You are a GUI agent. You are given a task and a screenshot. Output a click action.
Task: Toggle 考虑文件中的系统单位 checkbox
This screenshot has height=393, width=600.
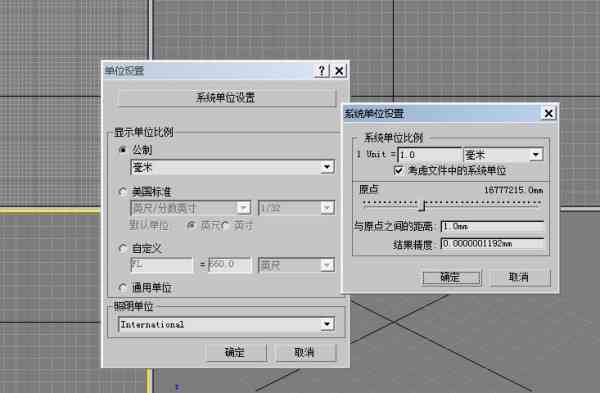tap(398, 170)
